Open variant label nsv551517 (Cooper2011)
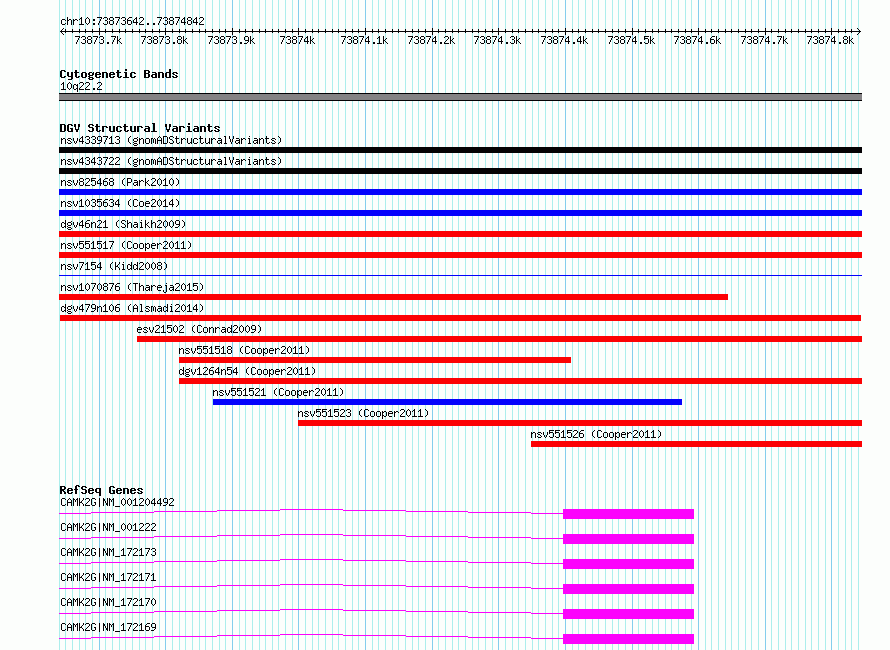890x650 pixels. (x=126, y=245)
